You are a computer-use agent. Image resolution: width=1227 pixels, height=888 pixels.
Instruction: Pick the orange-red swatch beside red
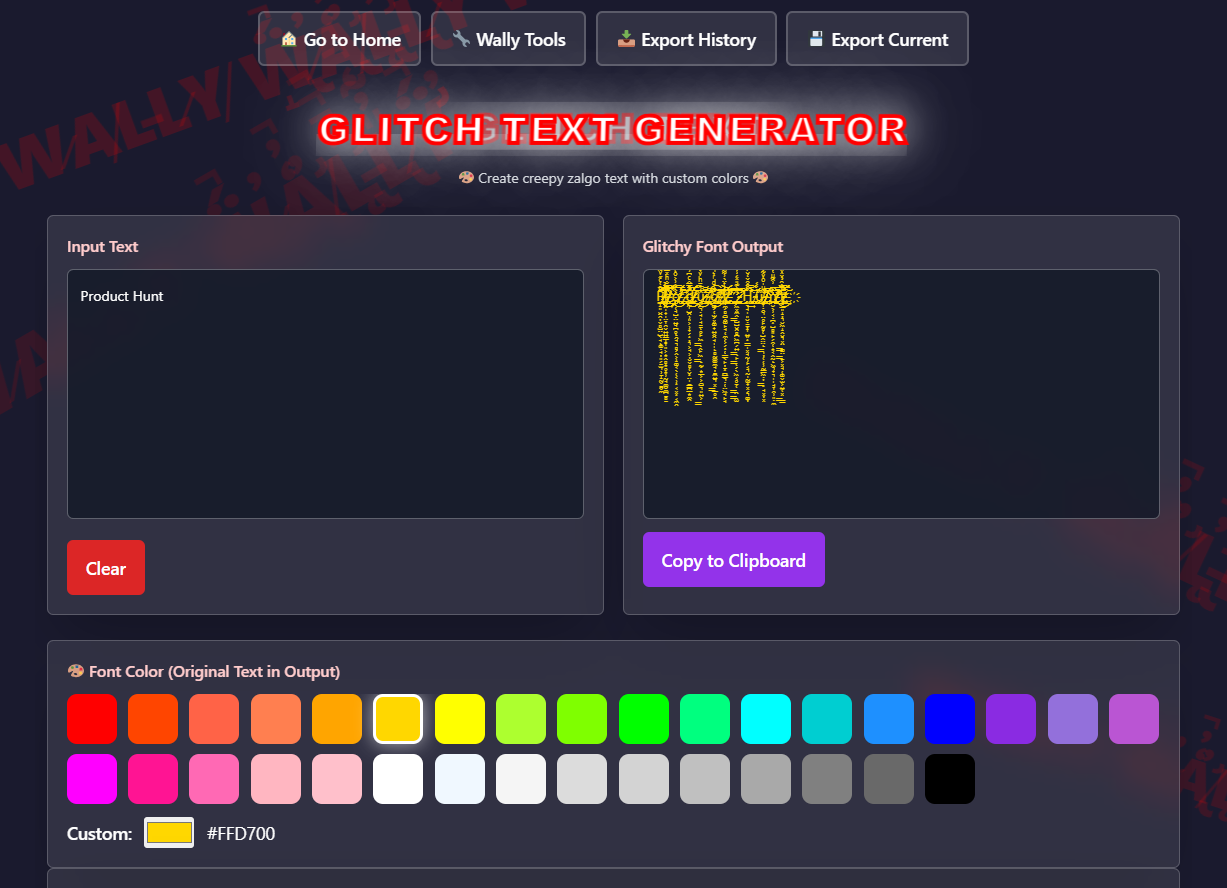click(153, 719)
